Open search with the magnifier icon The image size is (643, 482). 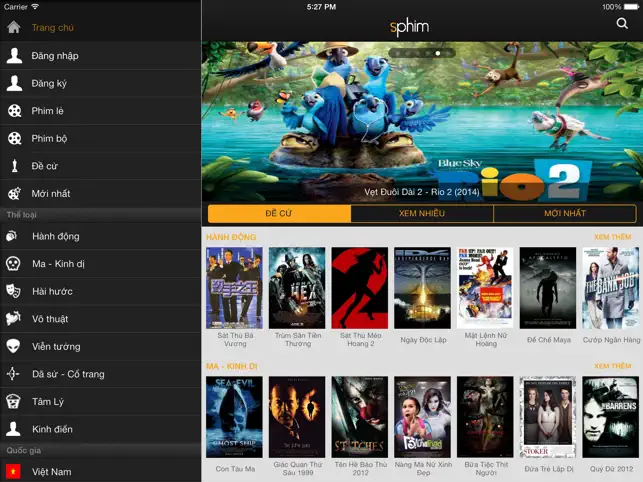coord(622,23)
